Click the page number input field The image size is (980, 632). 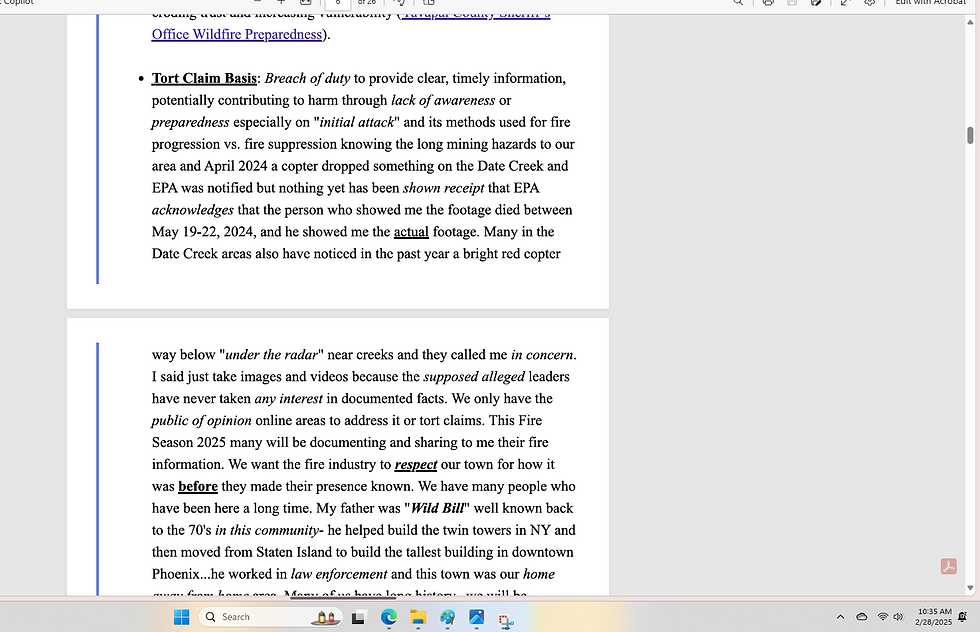[x=338, y=3]
